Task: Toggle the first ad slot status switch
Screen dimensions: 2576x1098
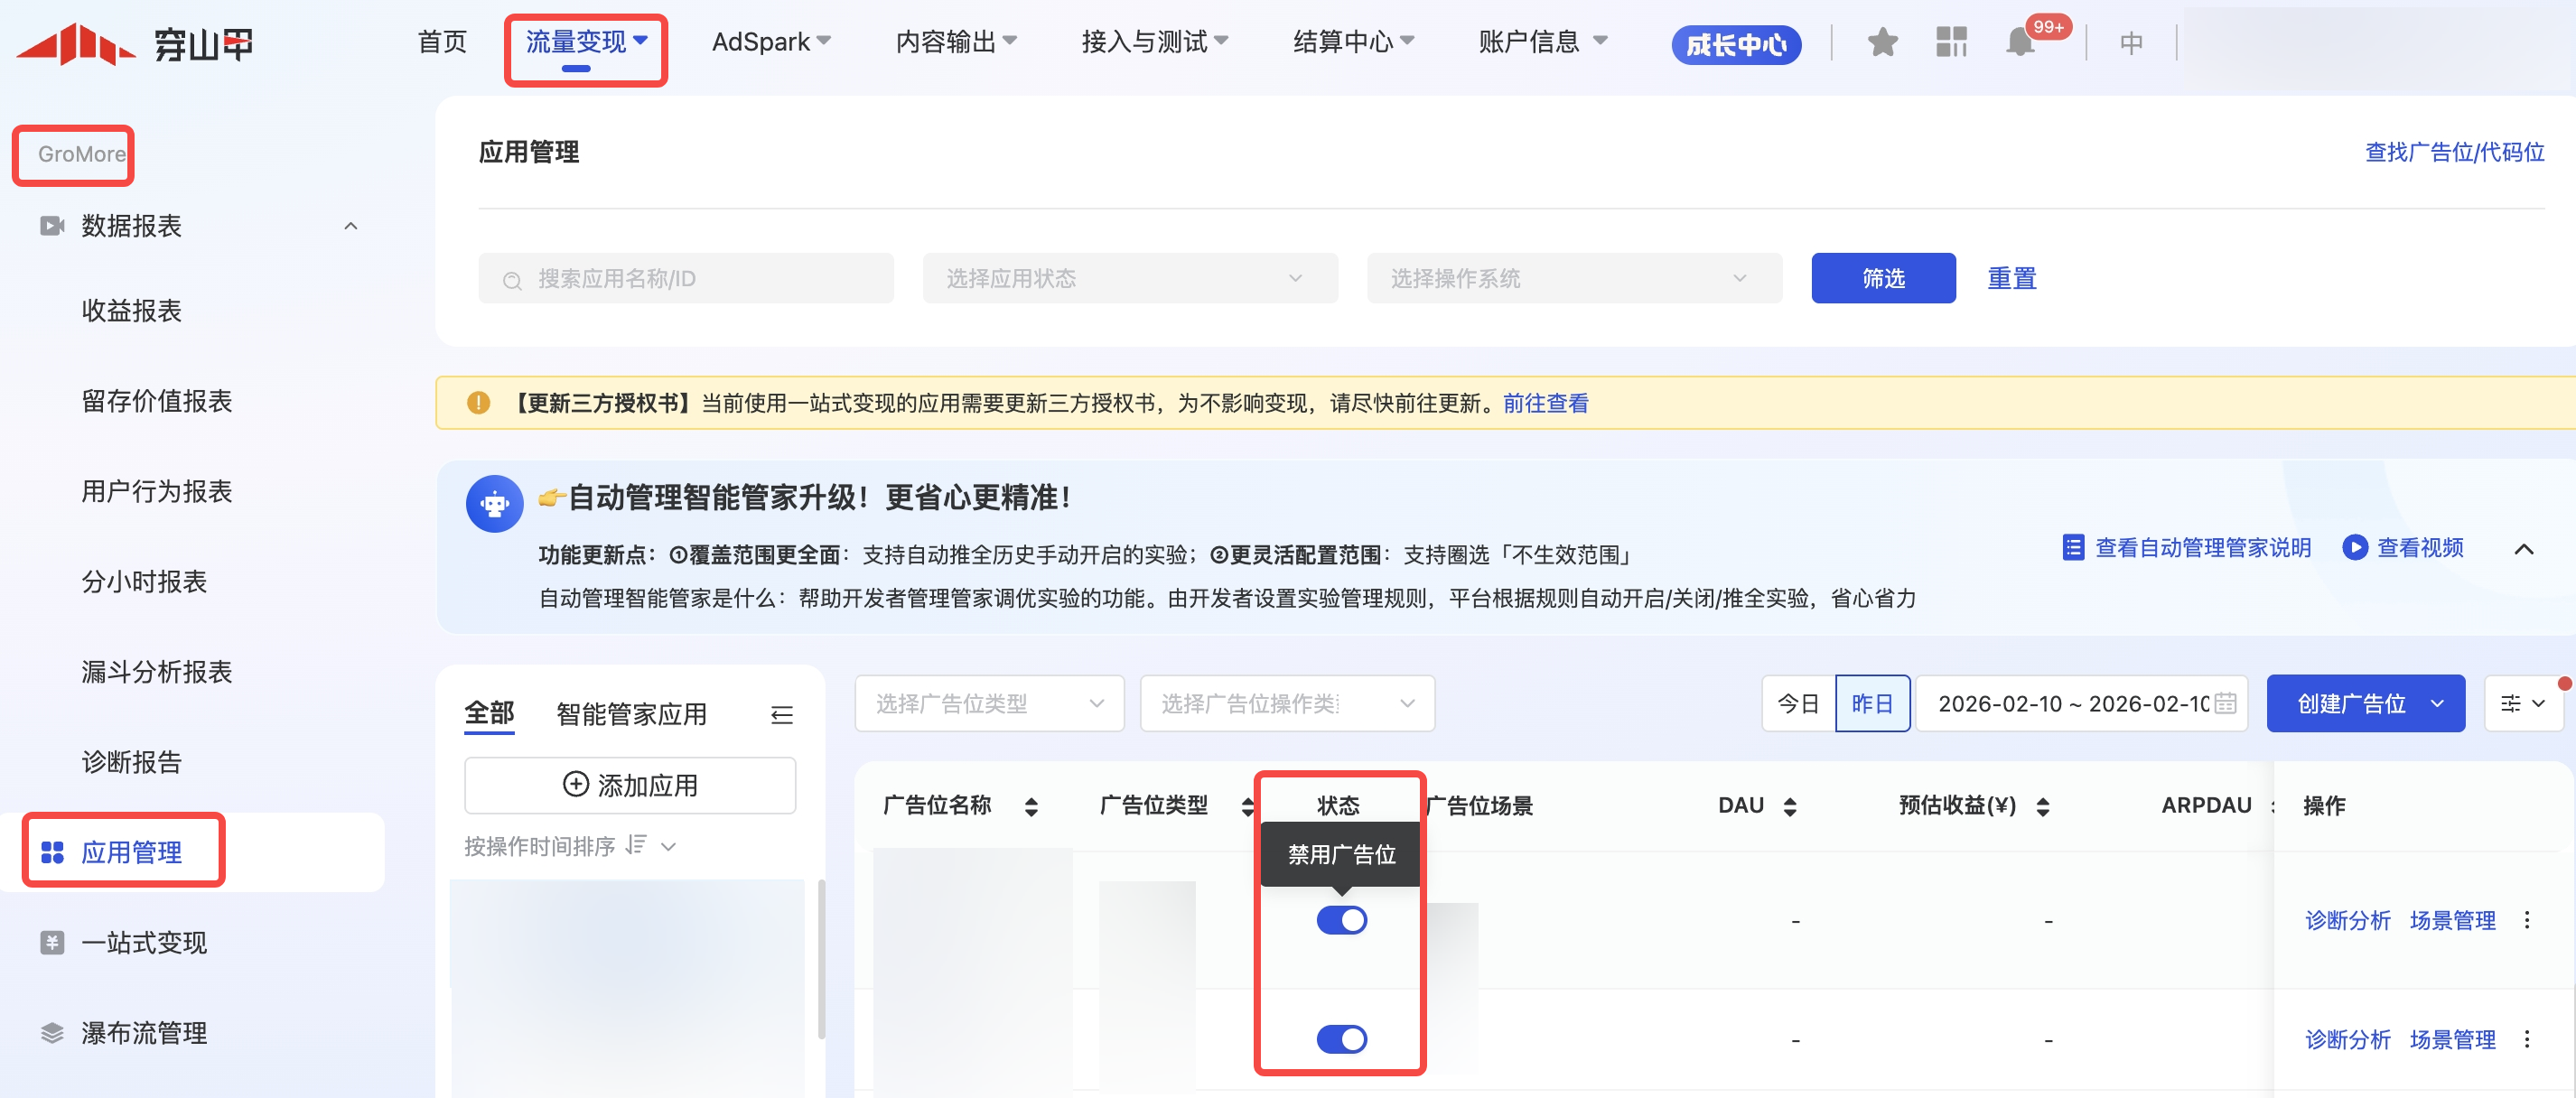Action: (x=1341, y=920)
